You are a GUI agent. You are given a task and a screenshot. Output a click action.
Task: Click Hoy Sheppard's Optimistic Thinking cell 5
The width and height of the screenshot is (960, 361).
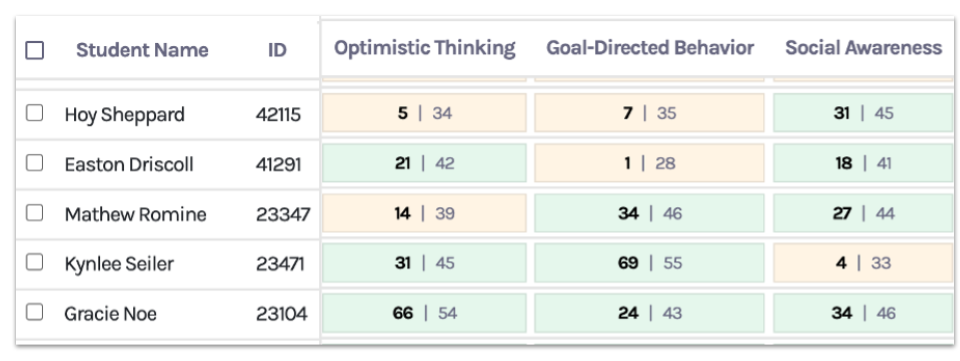(x=424, y=113)
